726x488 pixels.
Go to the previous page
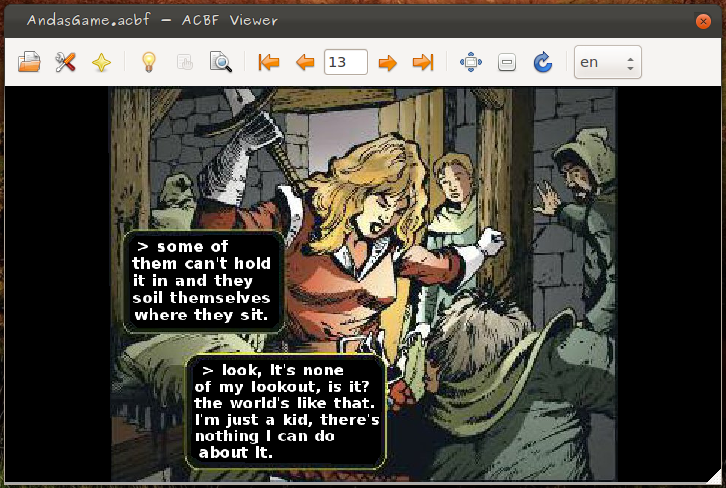305,62
